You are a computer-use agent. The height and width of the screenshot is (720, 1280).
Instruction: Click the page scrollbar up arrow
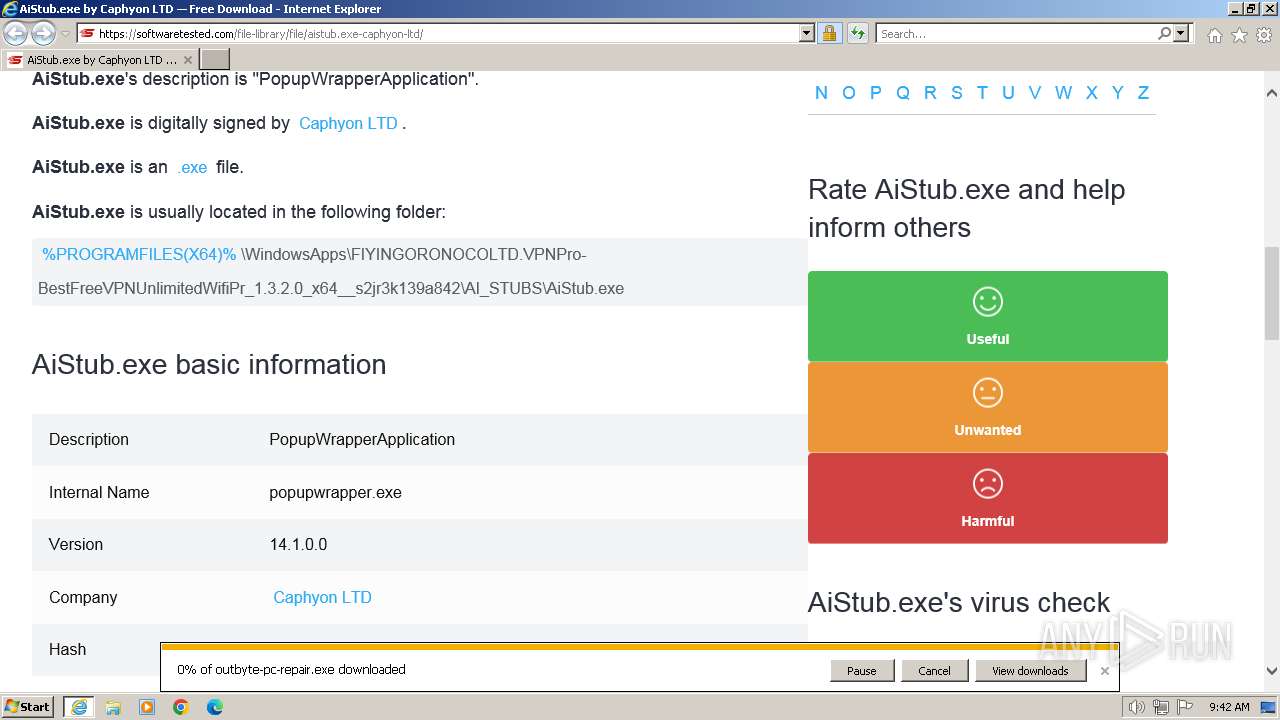[1271, 93]
